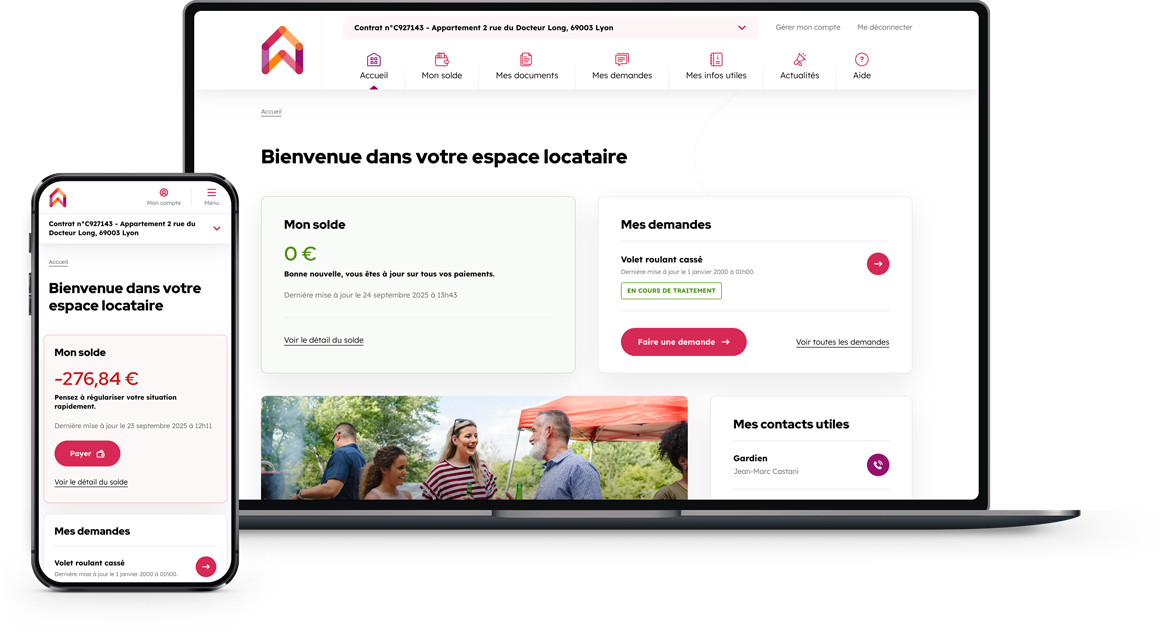Tap the Payer button on mobile
The height and width of the screenshot is (632, 1160).
[87, 454]
